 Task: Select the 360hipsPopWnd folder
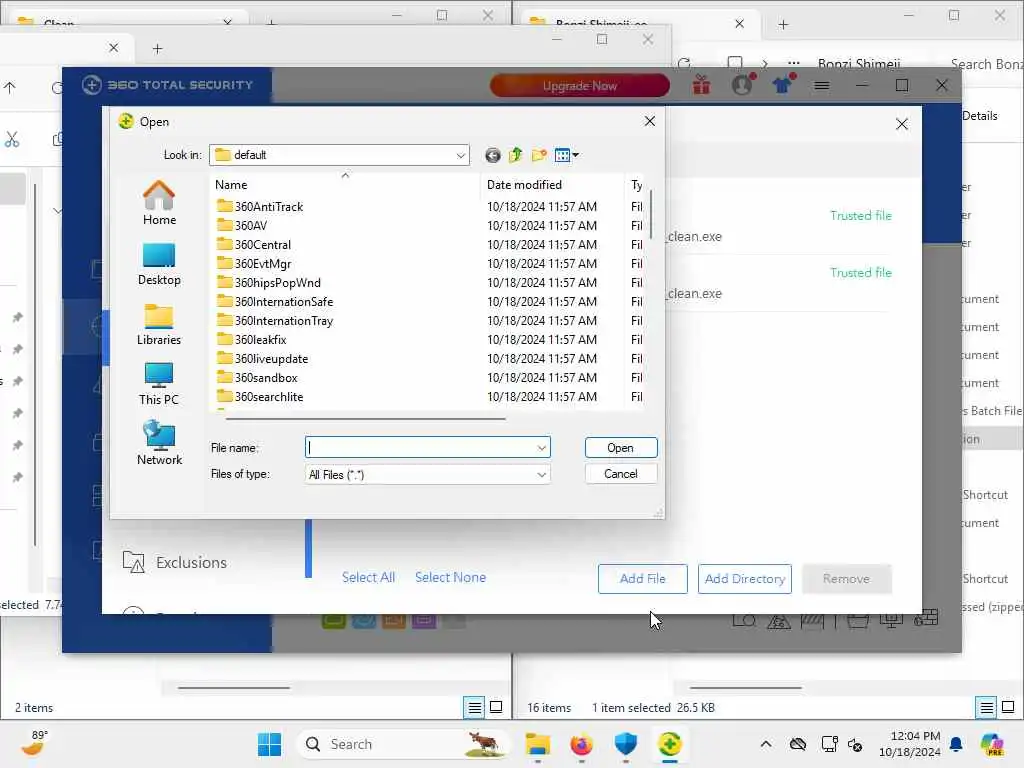point(269,282)
